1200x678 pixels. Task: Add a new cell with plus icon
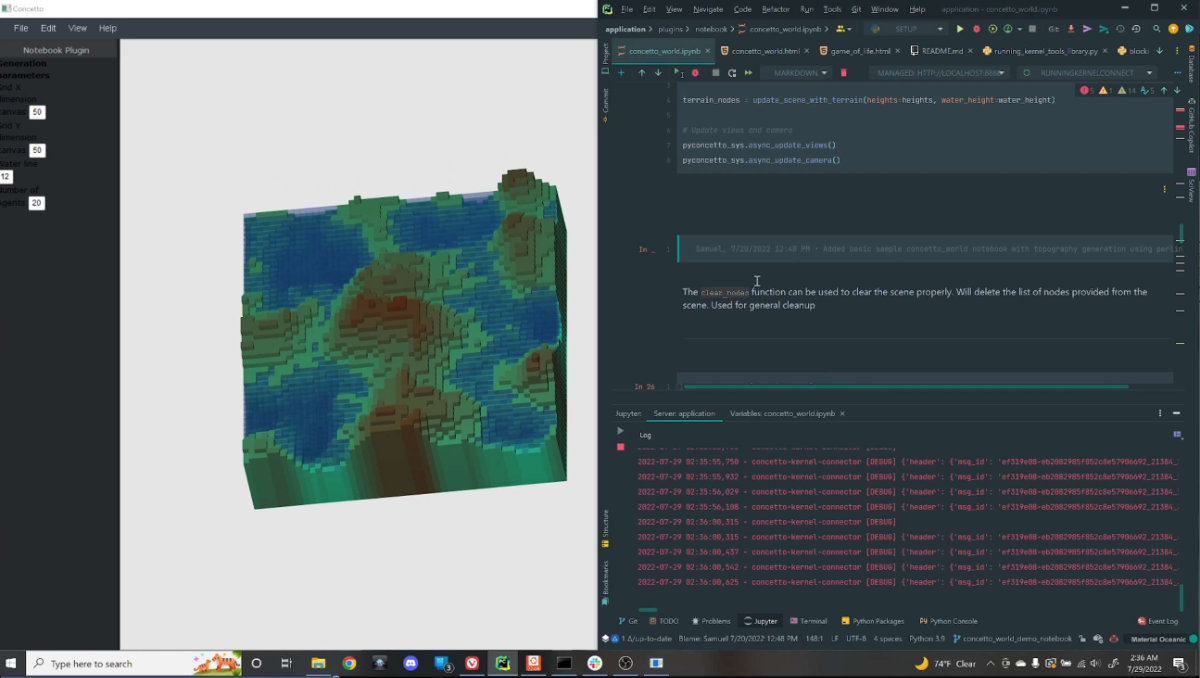pyautogui.click(x=621, y=73)
